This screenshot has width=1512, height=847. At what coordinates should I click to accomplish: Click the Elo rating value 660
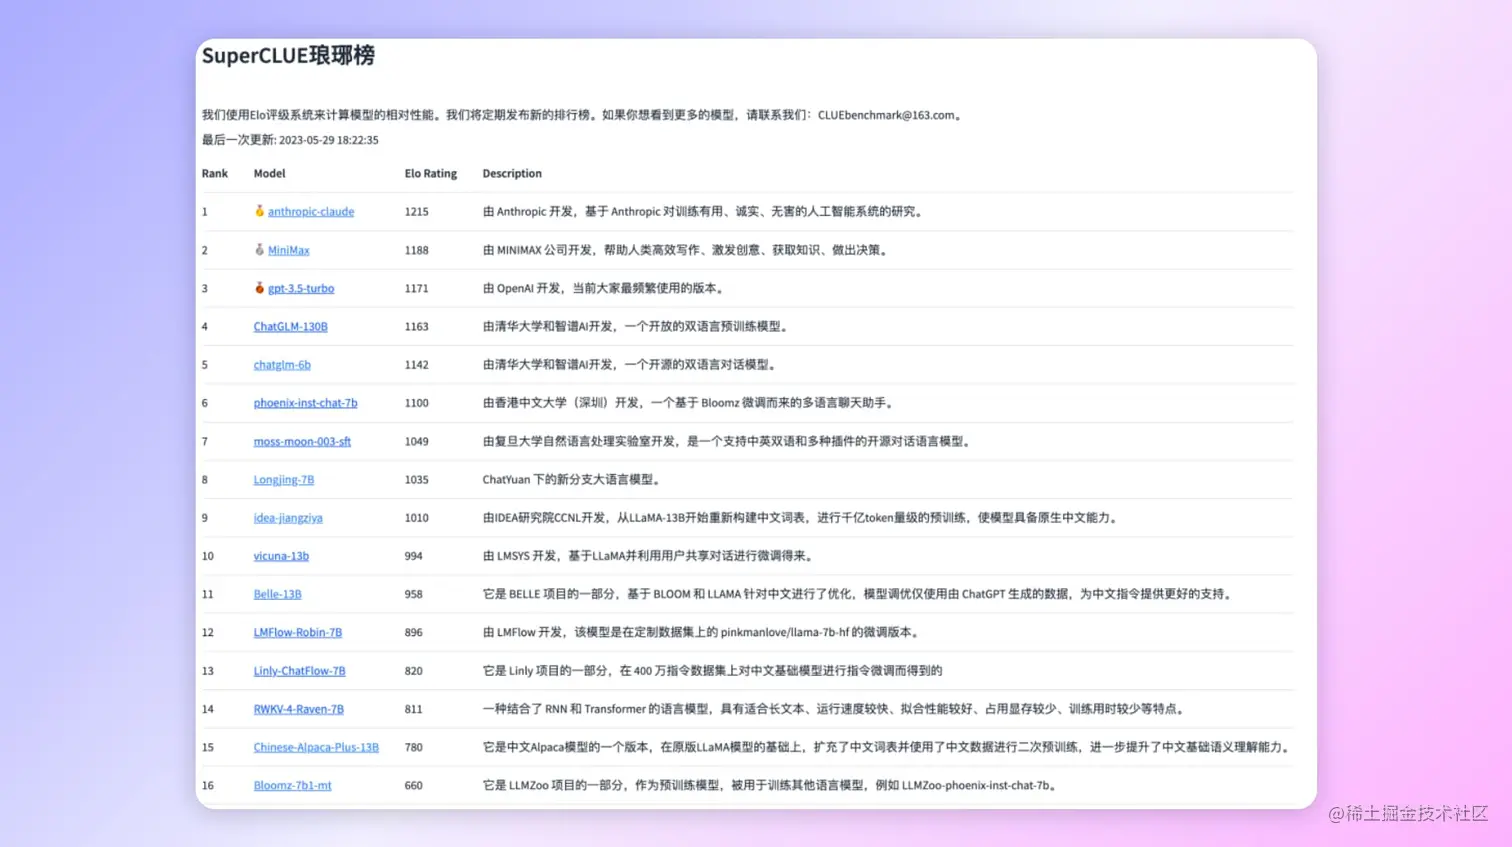click(x=414, y=785)
